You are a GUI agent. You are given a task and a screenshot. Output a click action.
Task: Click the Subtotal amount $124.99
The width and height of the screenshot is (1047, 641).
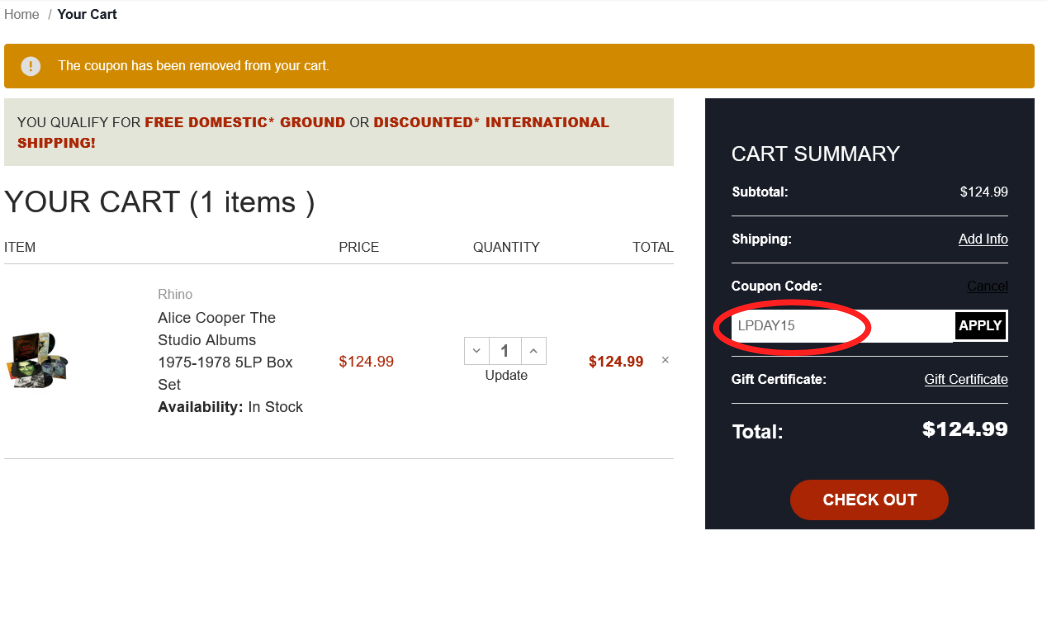pyautogui.click(x=984, y=192)
